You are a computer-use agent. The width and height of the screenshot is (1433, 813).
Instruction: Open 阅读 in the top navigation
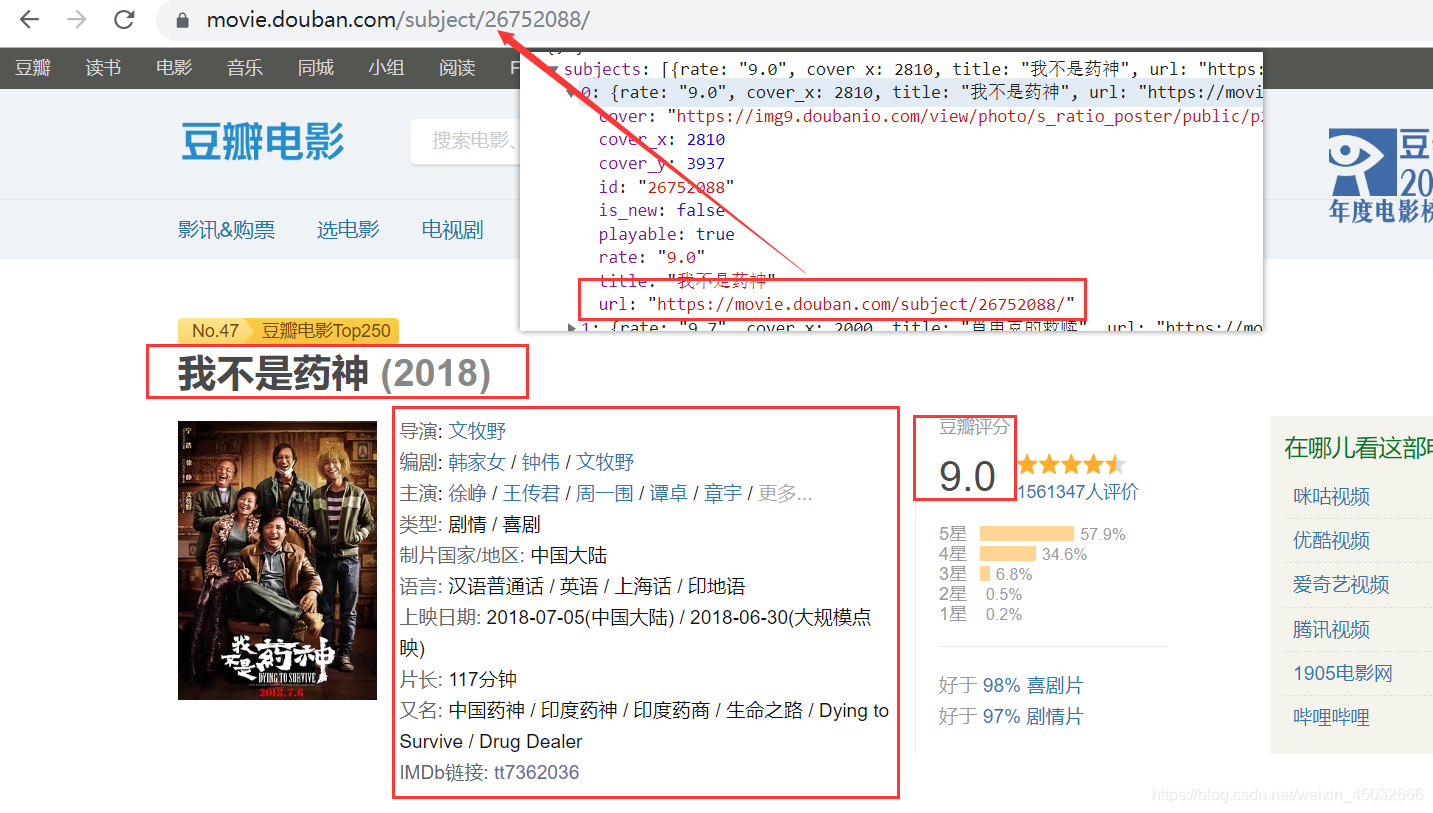coord(457,68)
